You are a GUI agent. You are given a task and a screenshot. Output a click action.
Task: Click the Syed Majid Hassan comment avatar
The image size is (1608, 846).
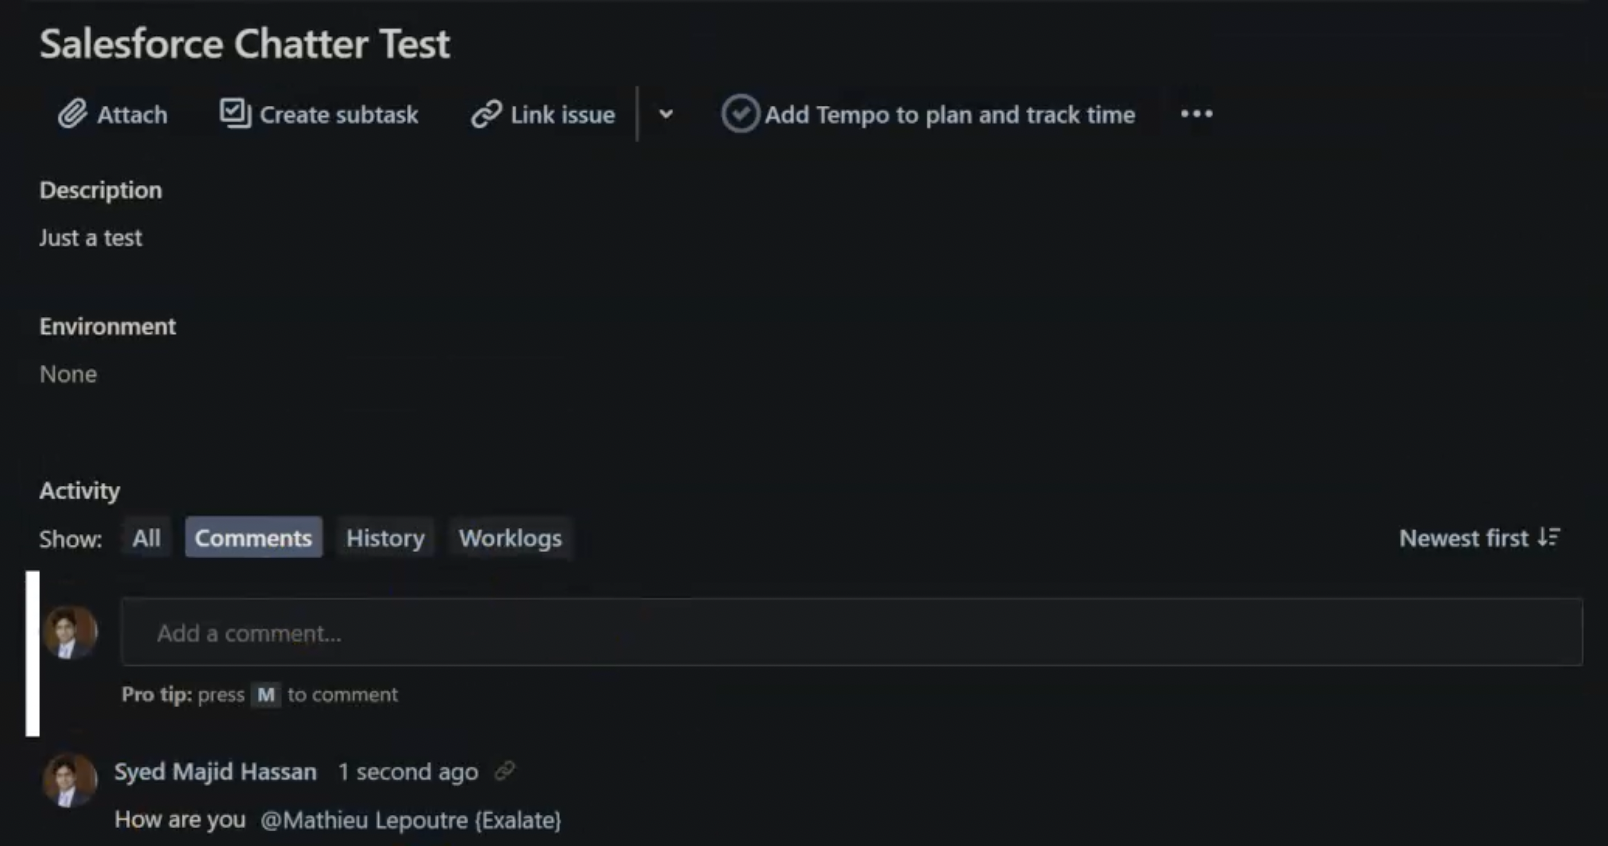pos(69,779)
